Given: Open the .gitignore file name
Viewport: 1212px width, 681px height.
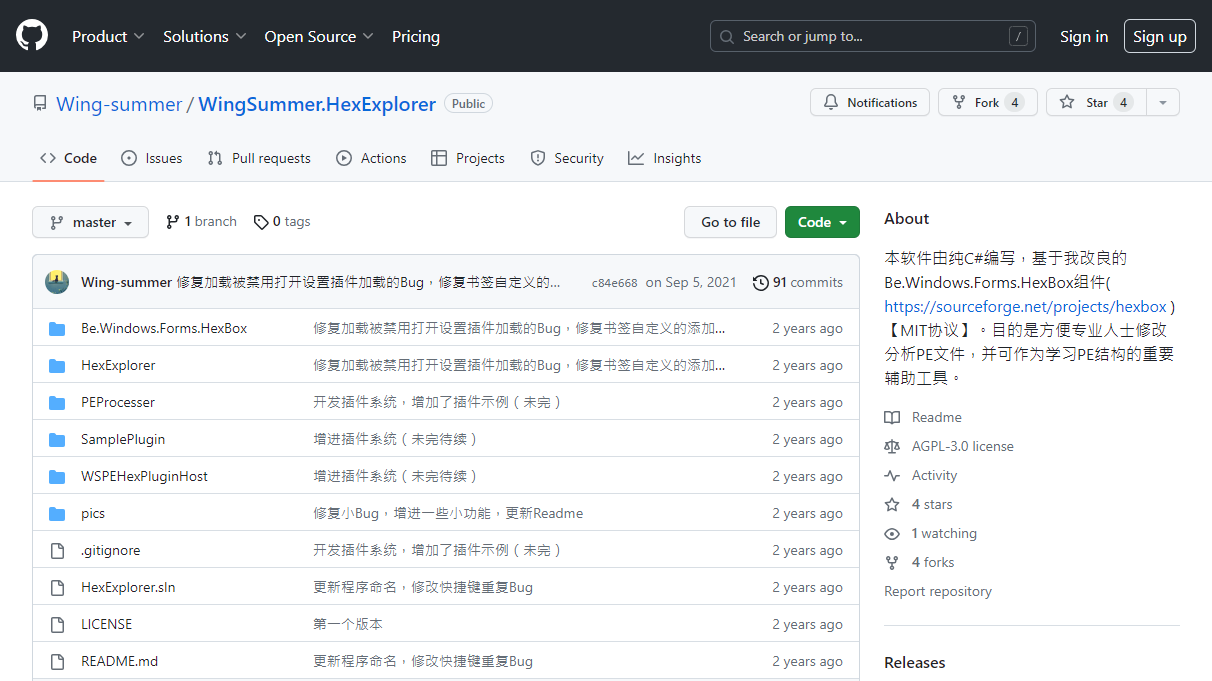Looking at the screenshot, I should [110, 550].
